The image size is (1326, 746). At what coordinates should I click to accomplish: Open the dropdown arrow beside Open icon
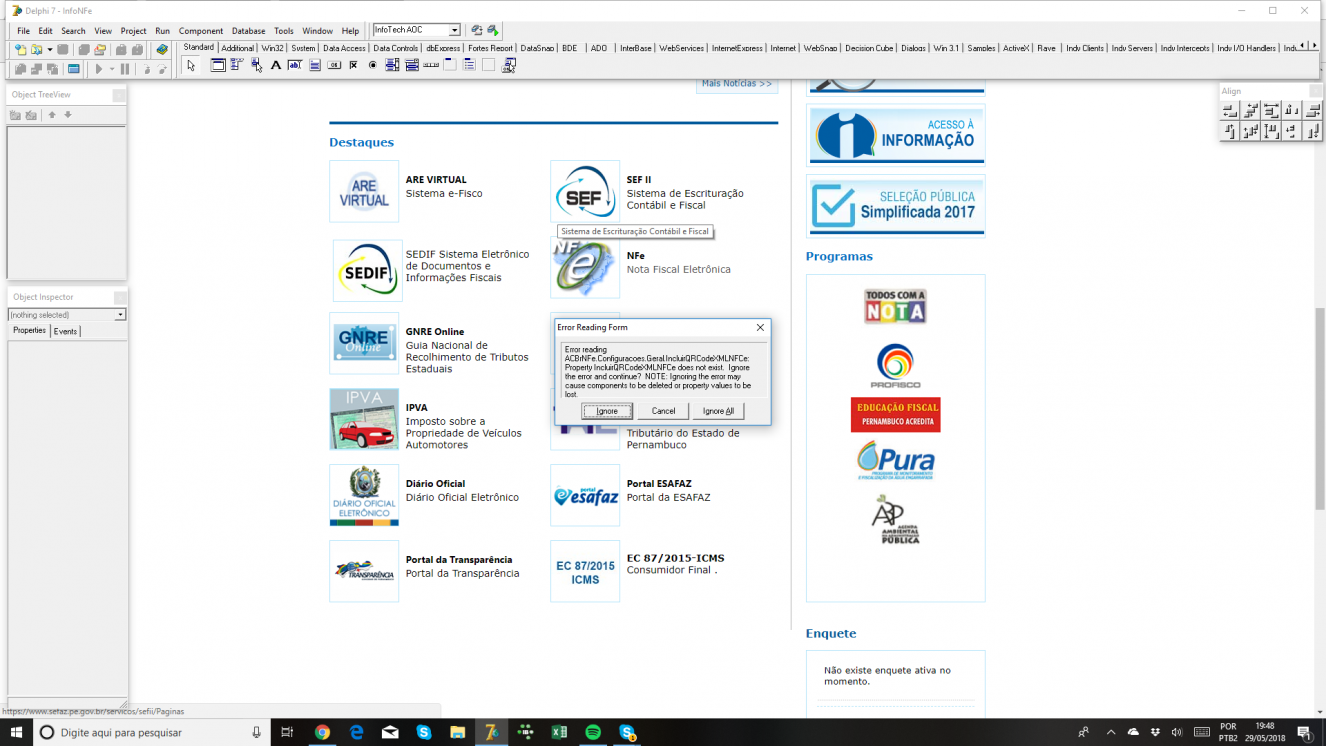(50, 49)
